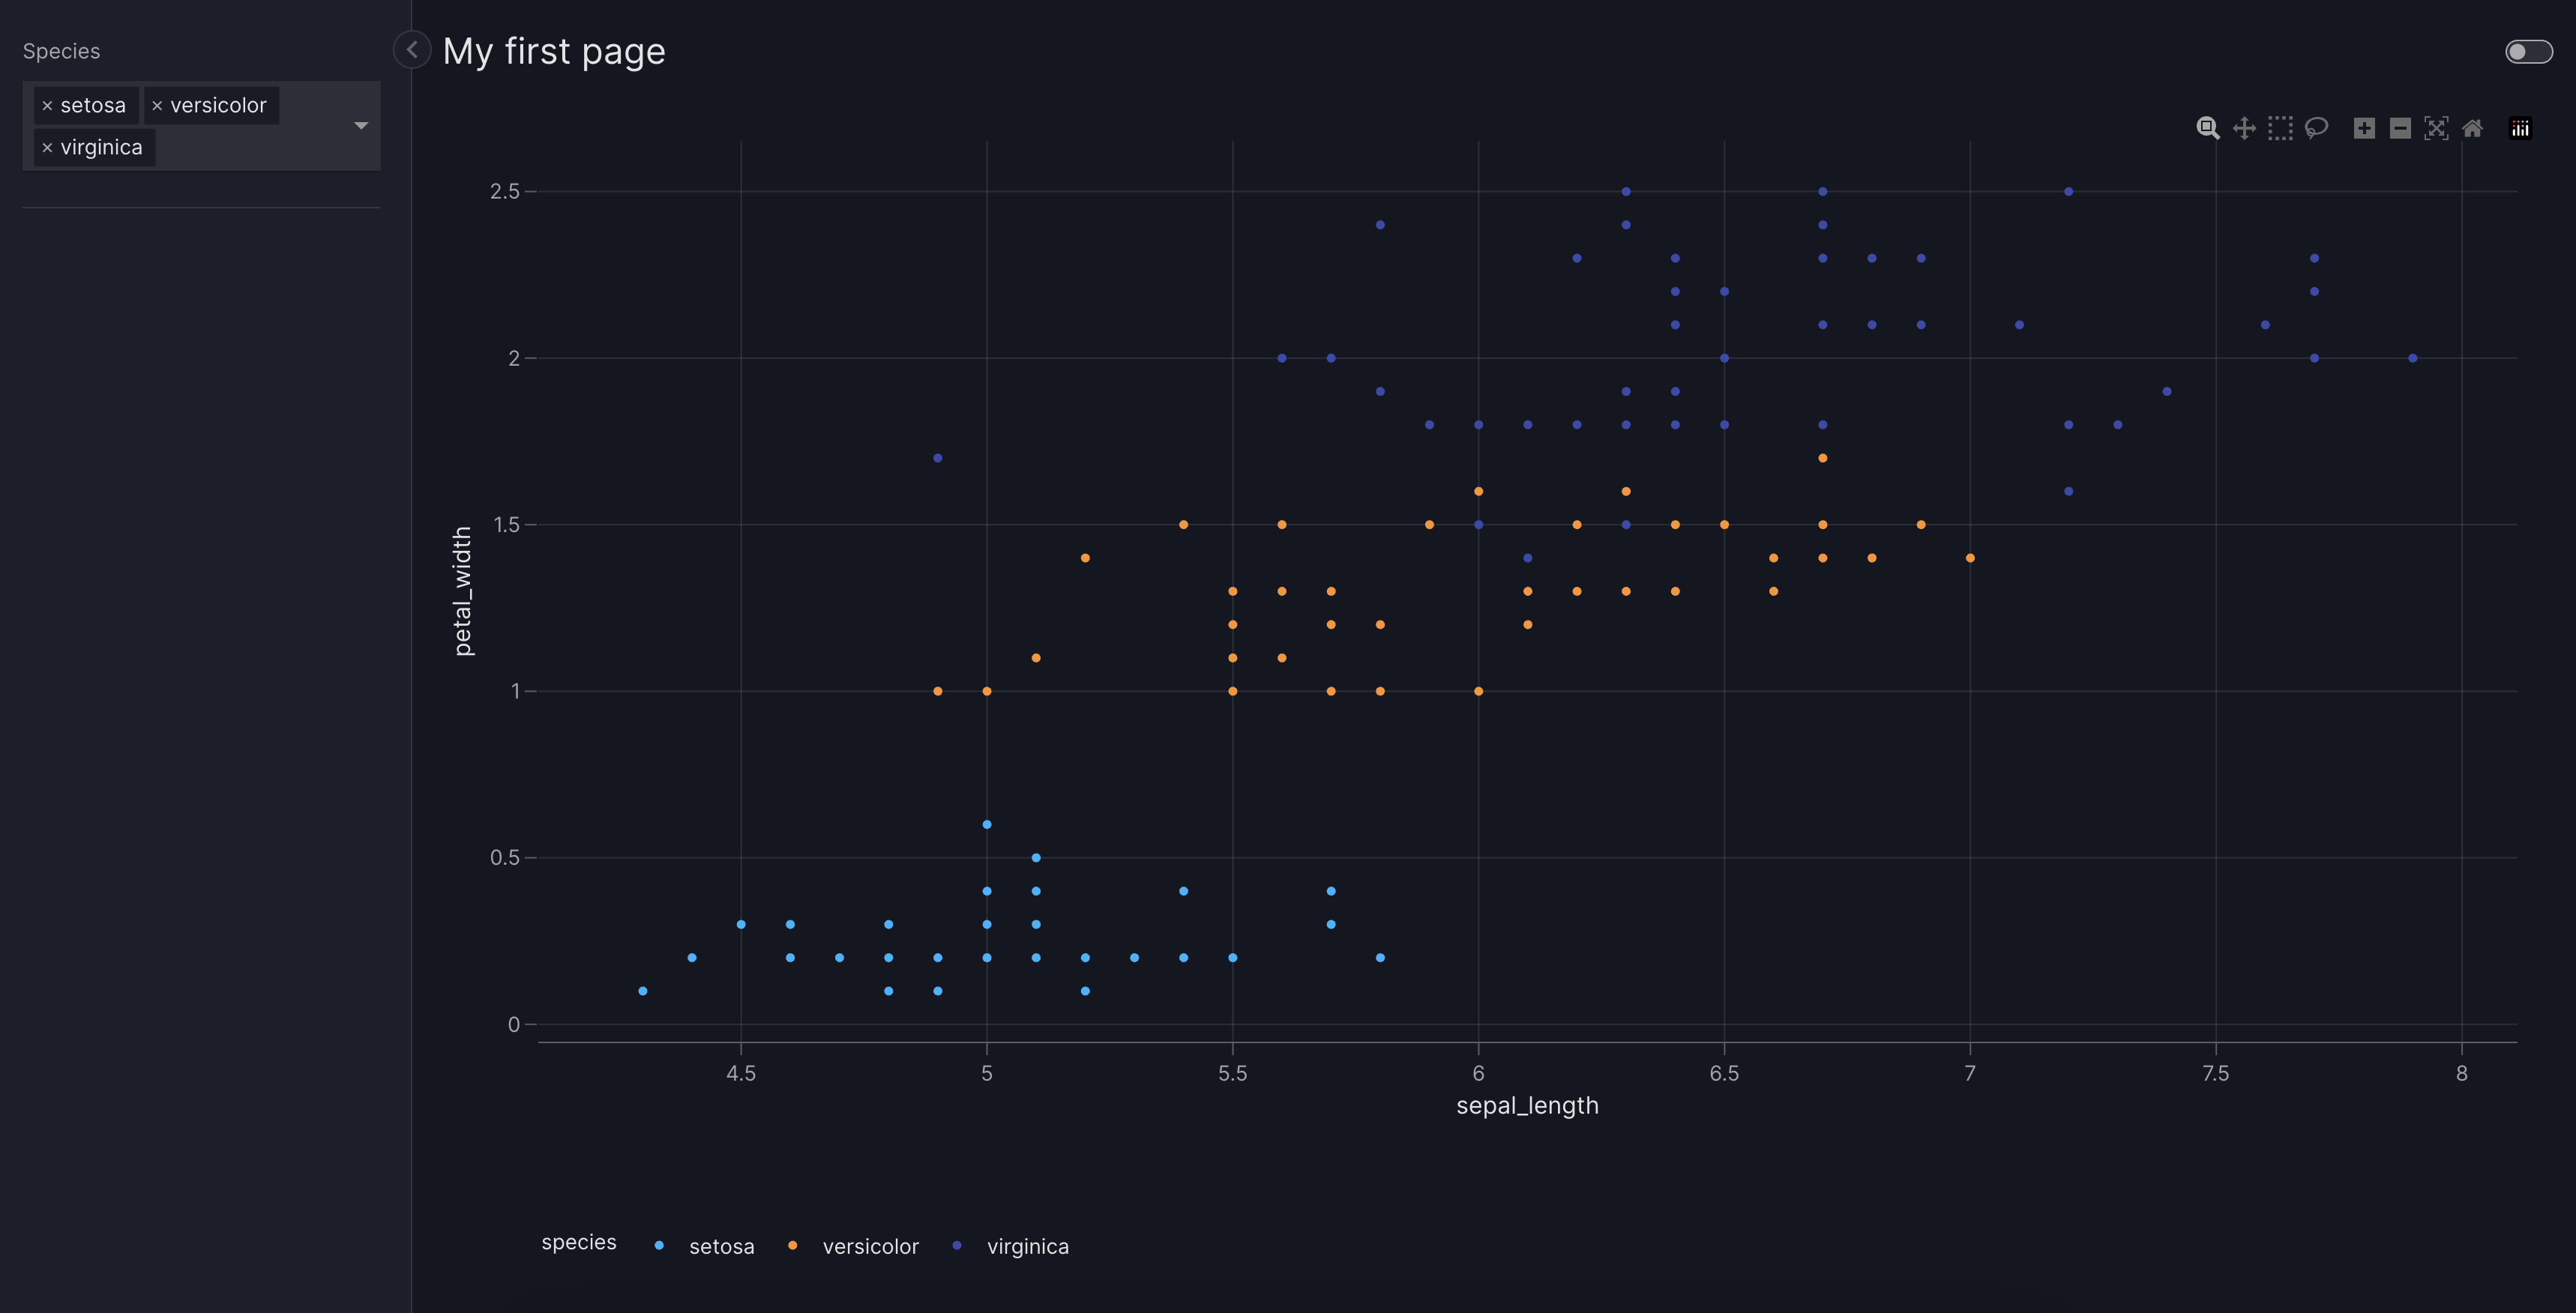
Task: Click the Zoom In plus icon
Action: (2364, 128)
